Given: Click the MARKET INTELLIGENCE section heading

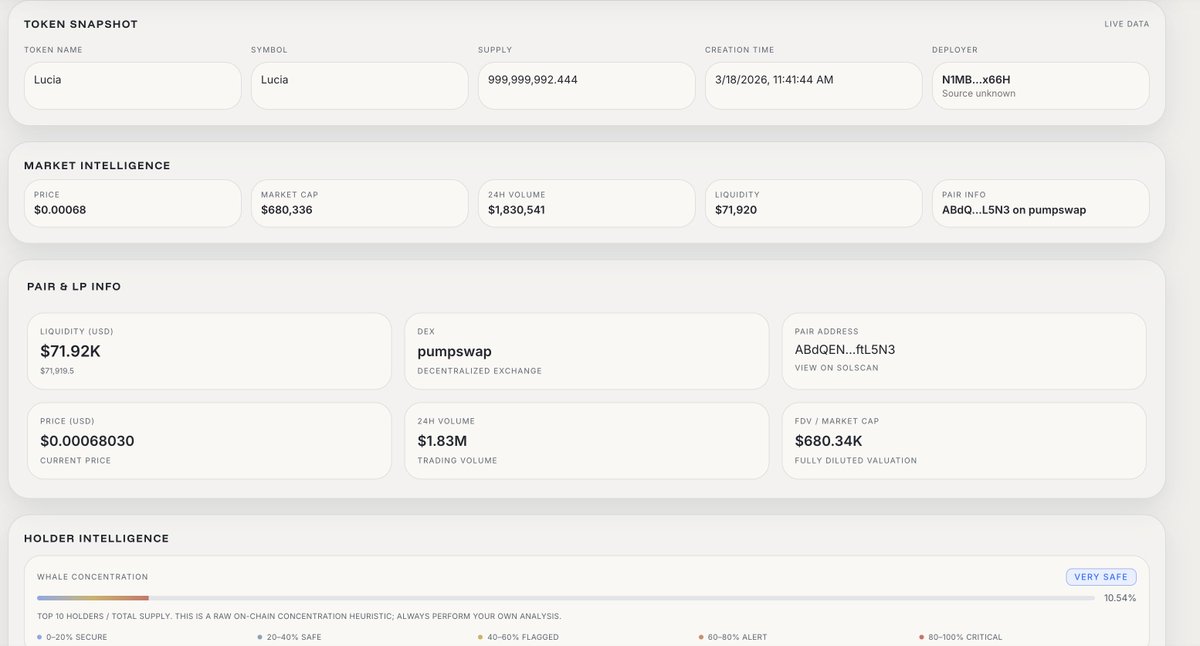Looking at the screenshot, I should pyautogui.click(x=97, y=166).
